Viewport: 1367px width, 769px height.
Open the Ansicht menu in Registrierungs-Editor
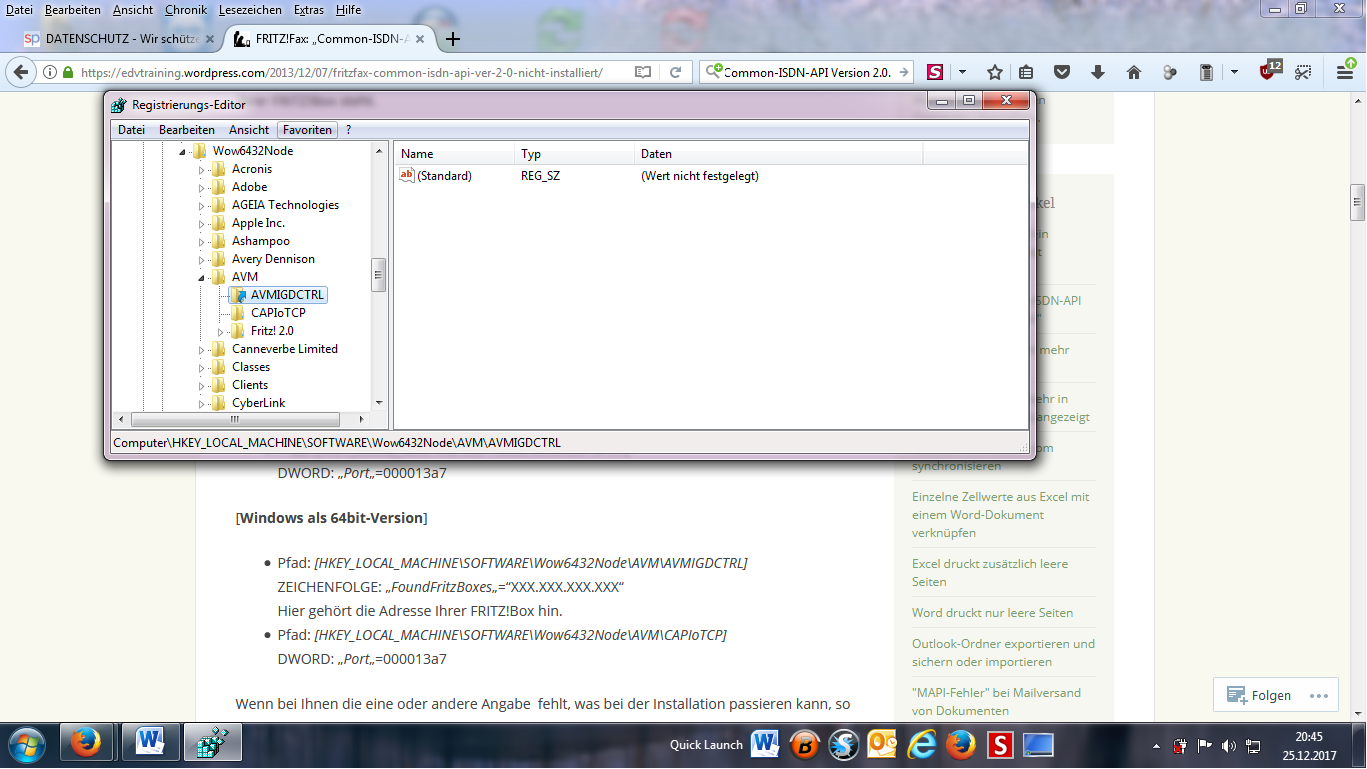[x=249, y=130]
